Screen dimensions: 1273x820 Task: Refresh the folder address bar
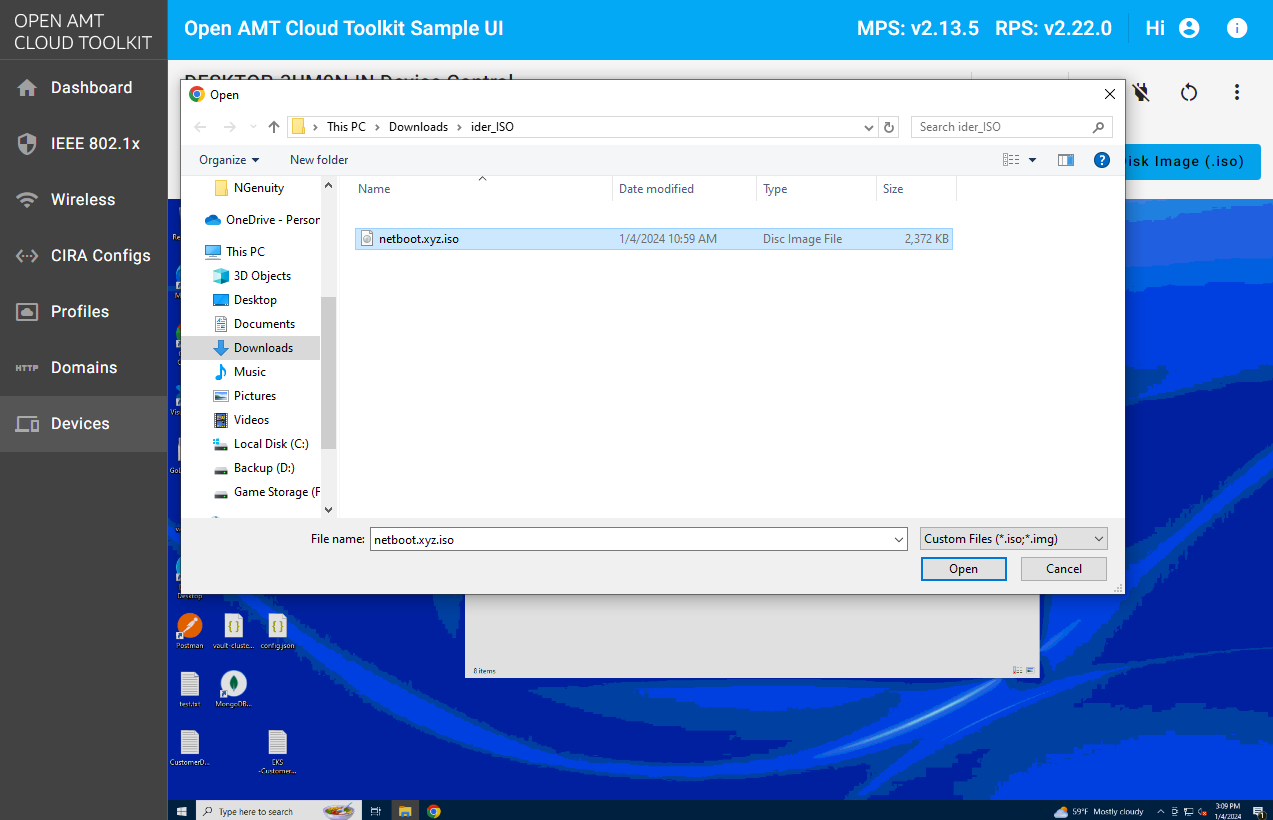889,127
